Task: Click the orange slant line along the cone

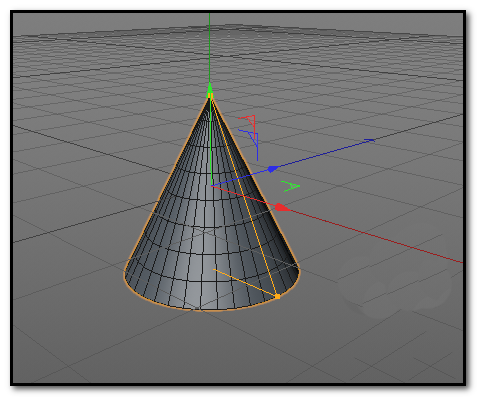Action: [243, 197]
